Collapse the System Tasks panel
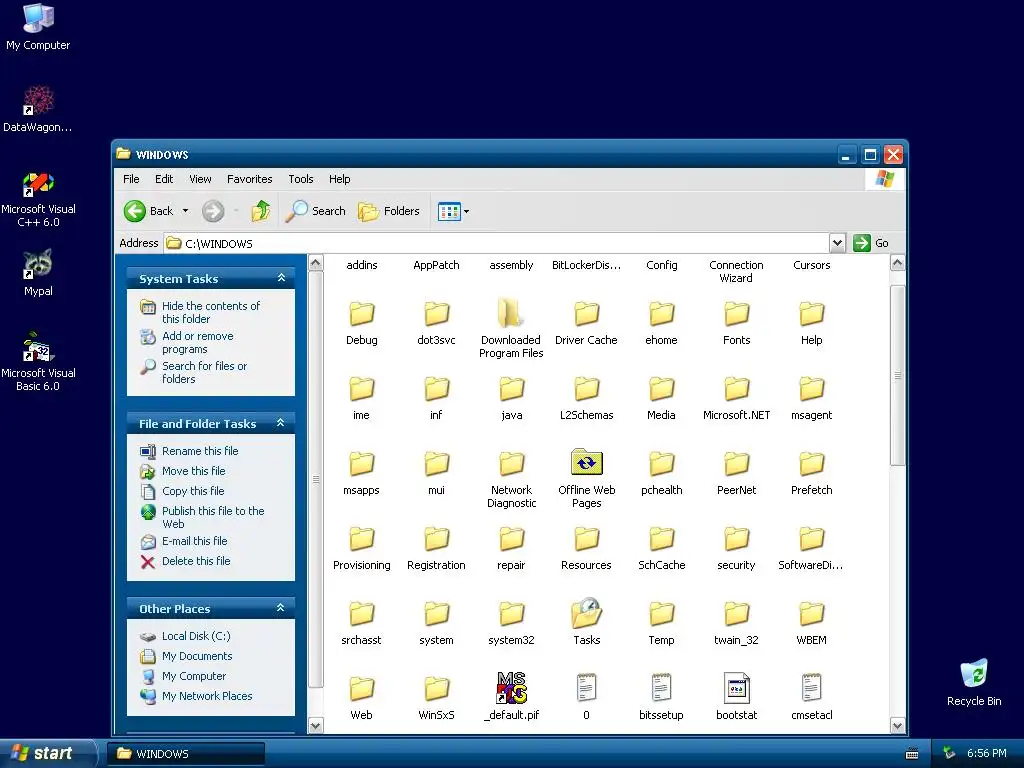The height and width of the screenshot is (768, 1024). [x=281, y=278]
